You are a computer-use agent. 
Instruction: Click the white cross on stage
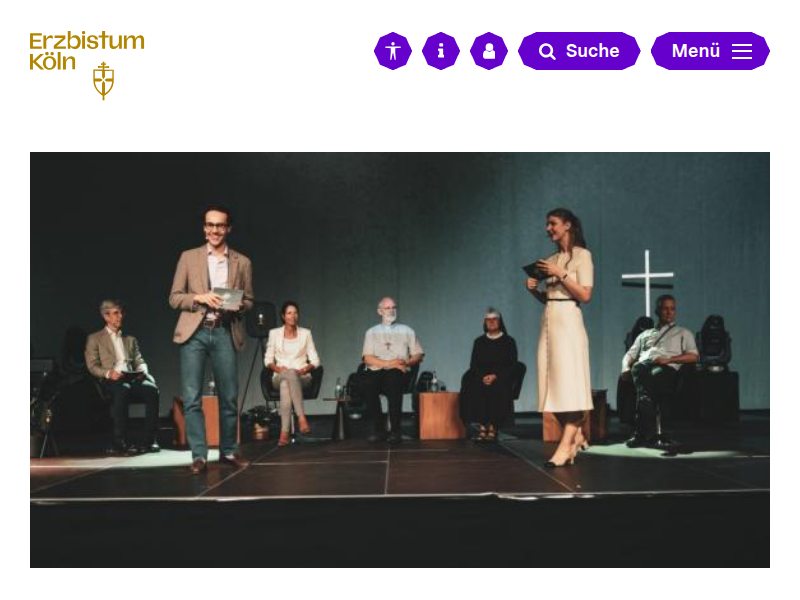(647, 282)
